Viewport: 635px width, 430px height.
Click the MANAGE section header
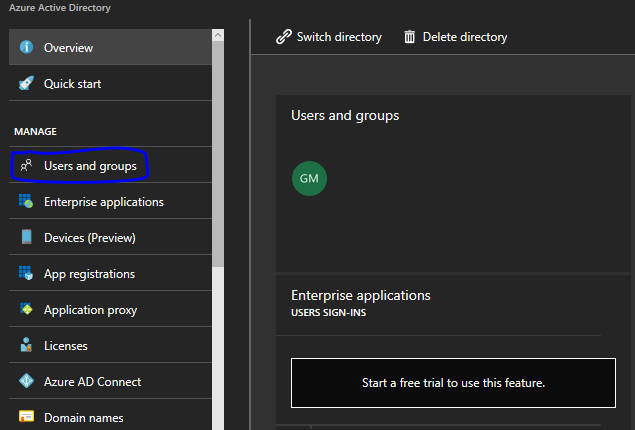(x=35, y=132)
